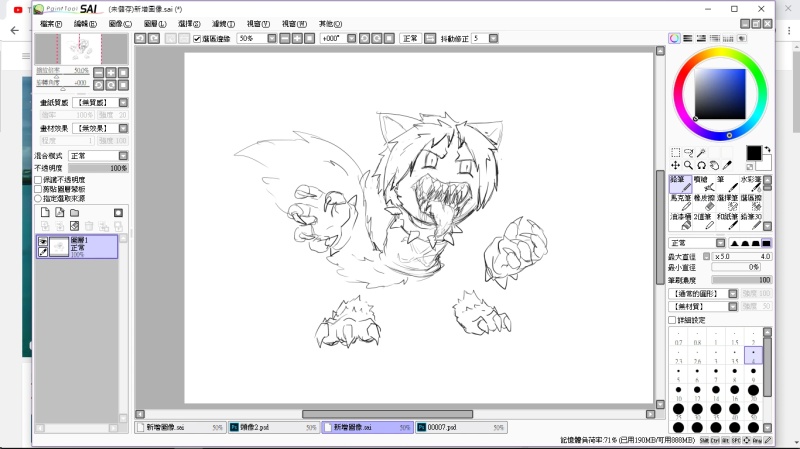Enable 保護不透明度 preserve opacity
The width and height of the screenshot is (800, 449).
38,180
